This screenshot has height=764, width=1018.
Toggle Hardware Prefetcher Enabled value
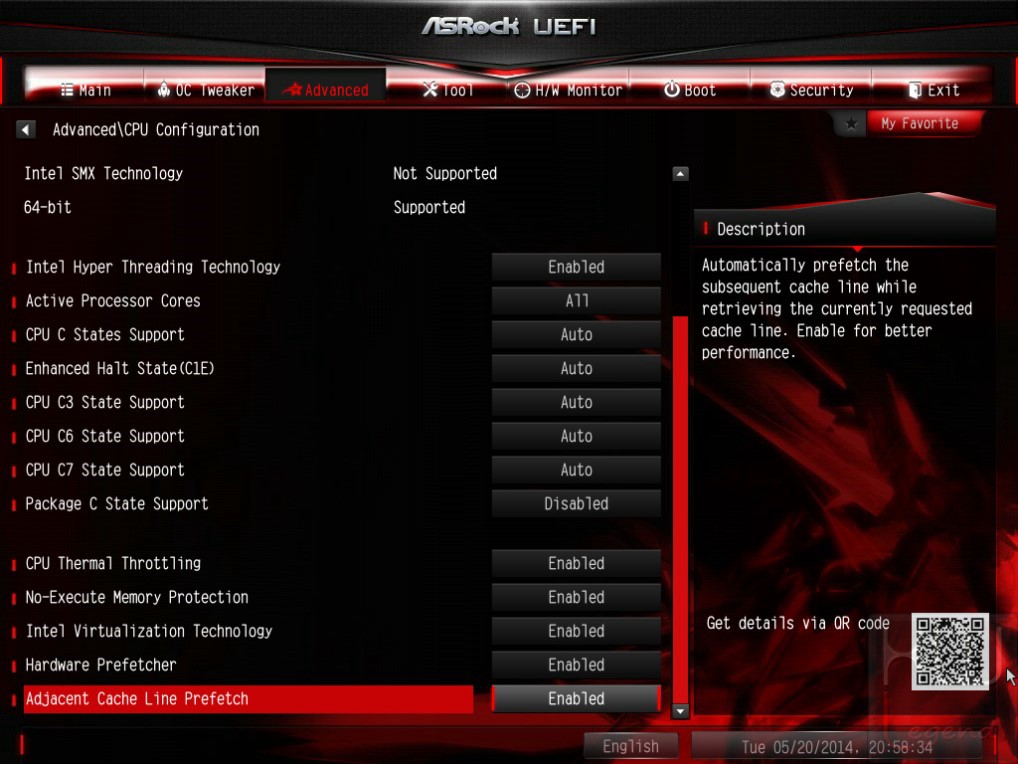(576, 665)
